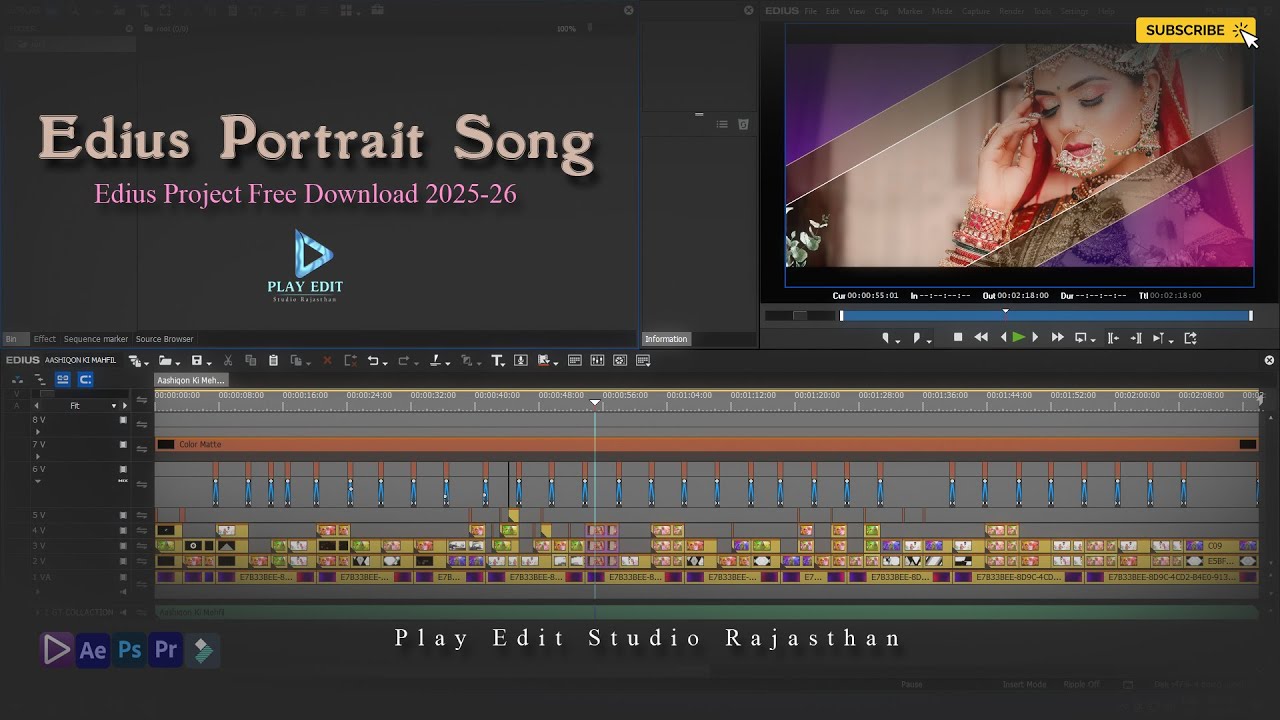The width and height of the screenshot is (1280, 720).
Task: Toggle the 4 V track mute box
Action: (123, 530)
